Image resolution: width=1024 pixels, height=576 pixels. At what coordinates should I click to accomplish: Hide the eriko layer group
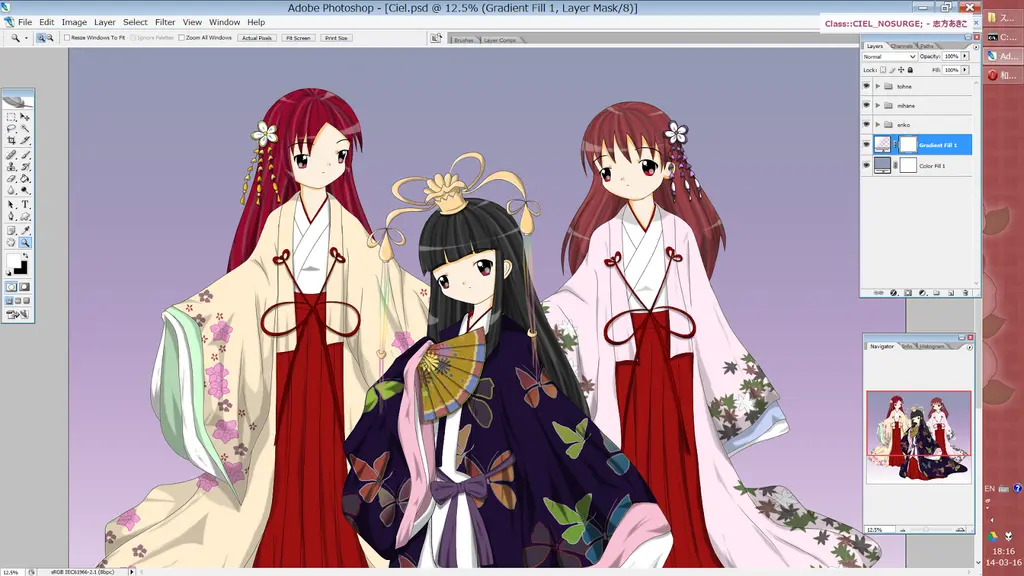(x=866, y=124)
